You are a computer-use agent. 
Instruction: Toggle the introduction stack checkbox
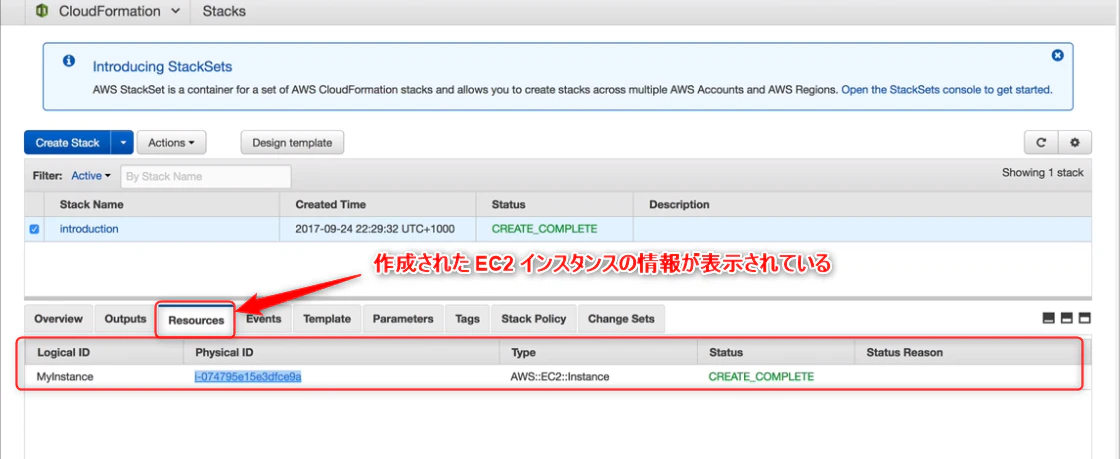tap(34, 230)
